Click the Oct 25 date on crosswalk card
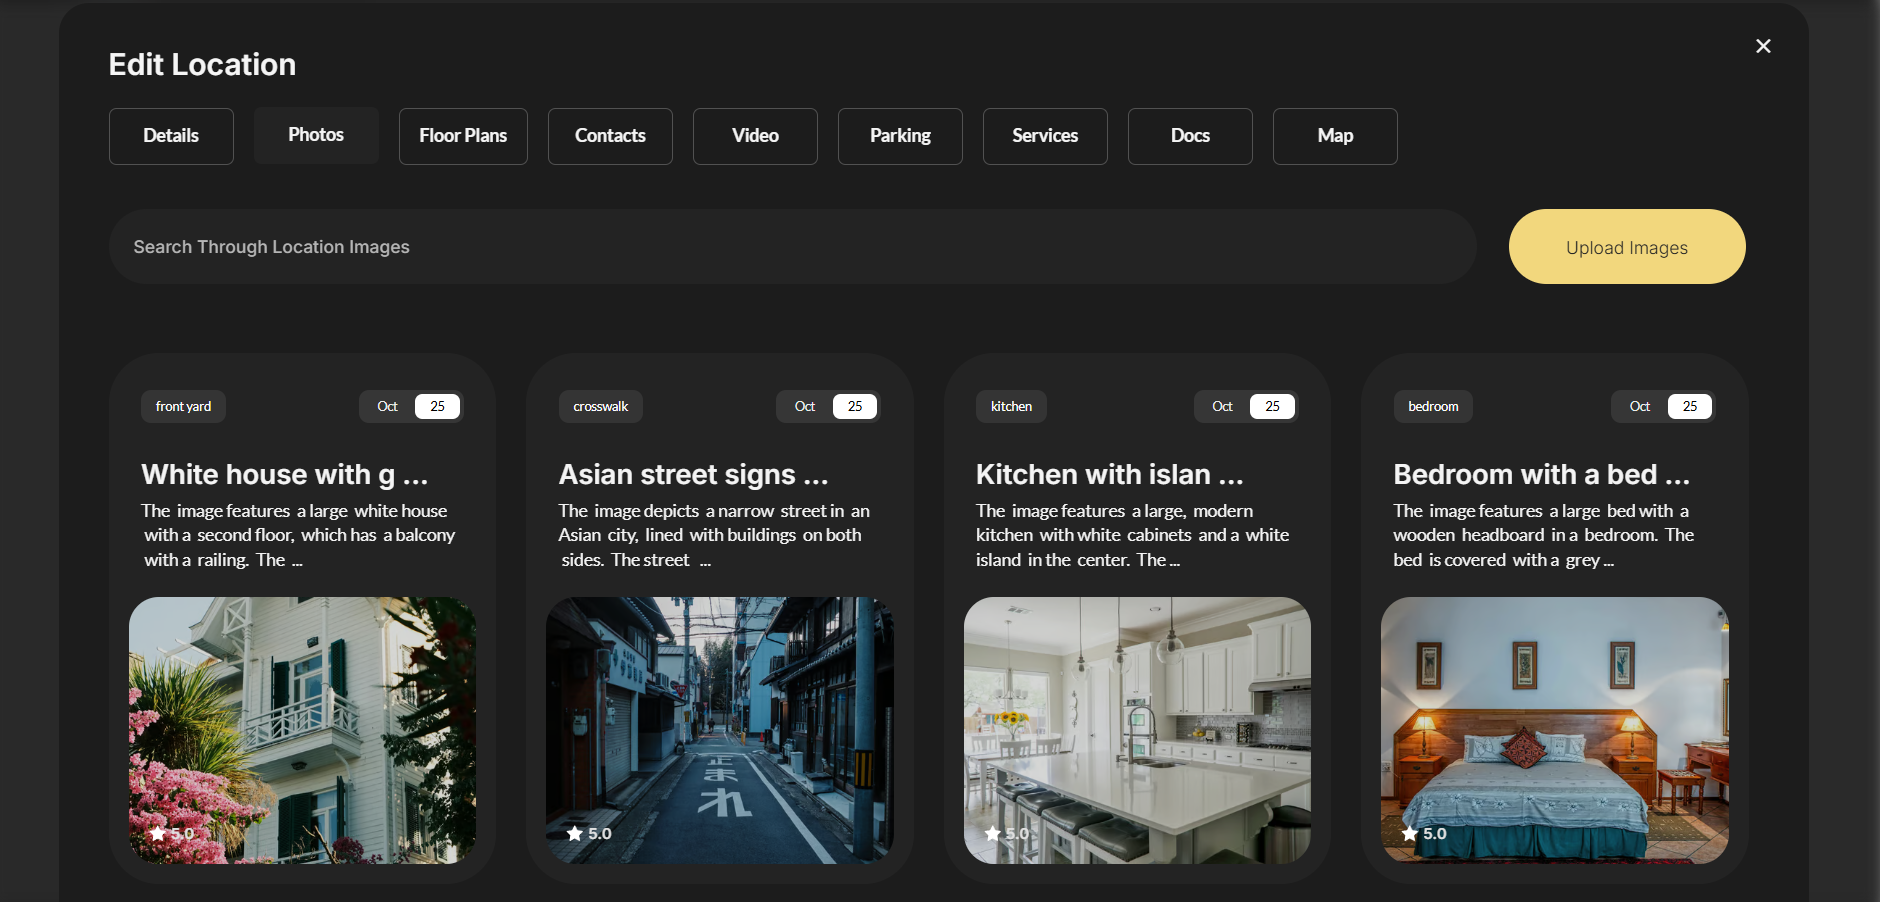This screenshot has height=902, width=1880. point(827,406)
